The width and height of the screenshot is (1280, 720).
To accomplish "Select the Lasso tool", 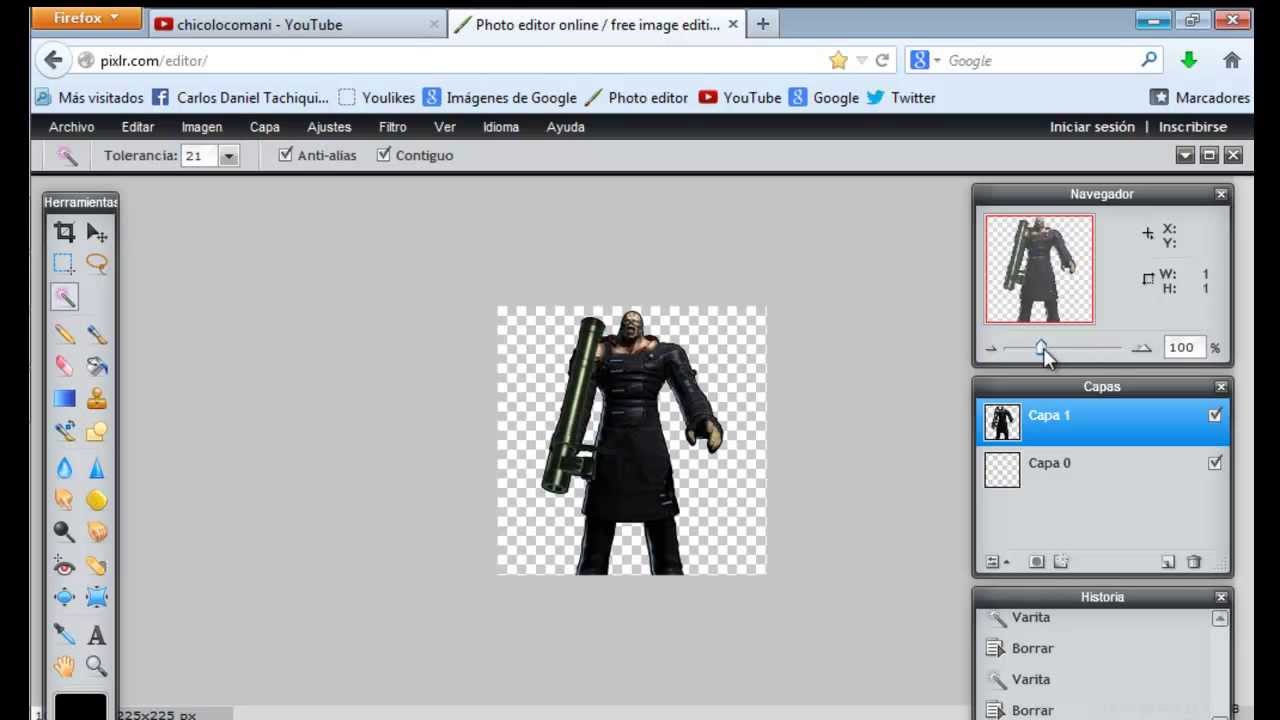I will (97, 264).
